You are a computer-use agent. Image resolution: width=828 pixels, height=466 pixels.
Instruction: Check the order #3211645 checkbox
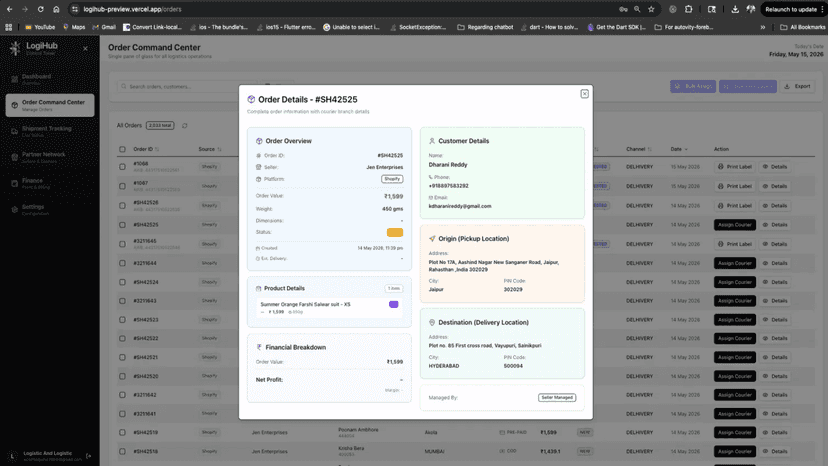point(123,244)
